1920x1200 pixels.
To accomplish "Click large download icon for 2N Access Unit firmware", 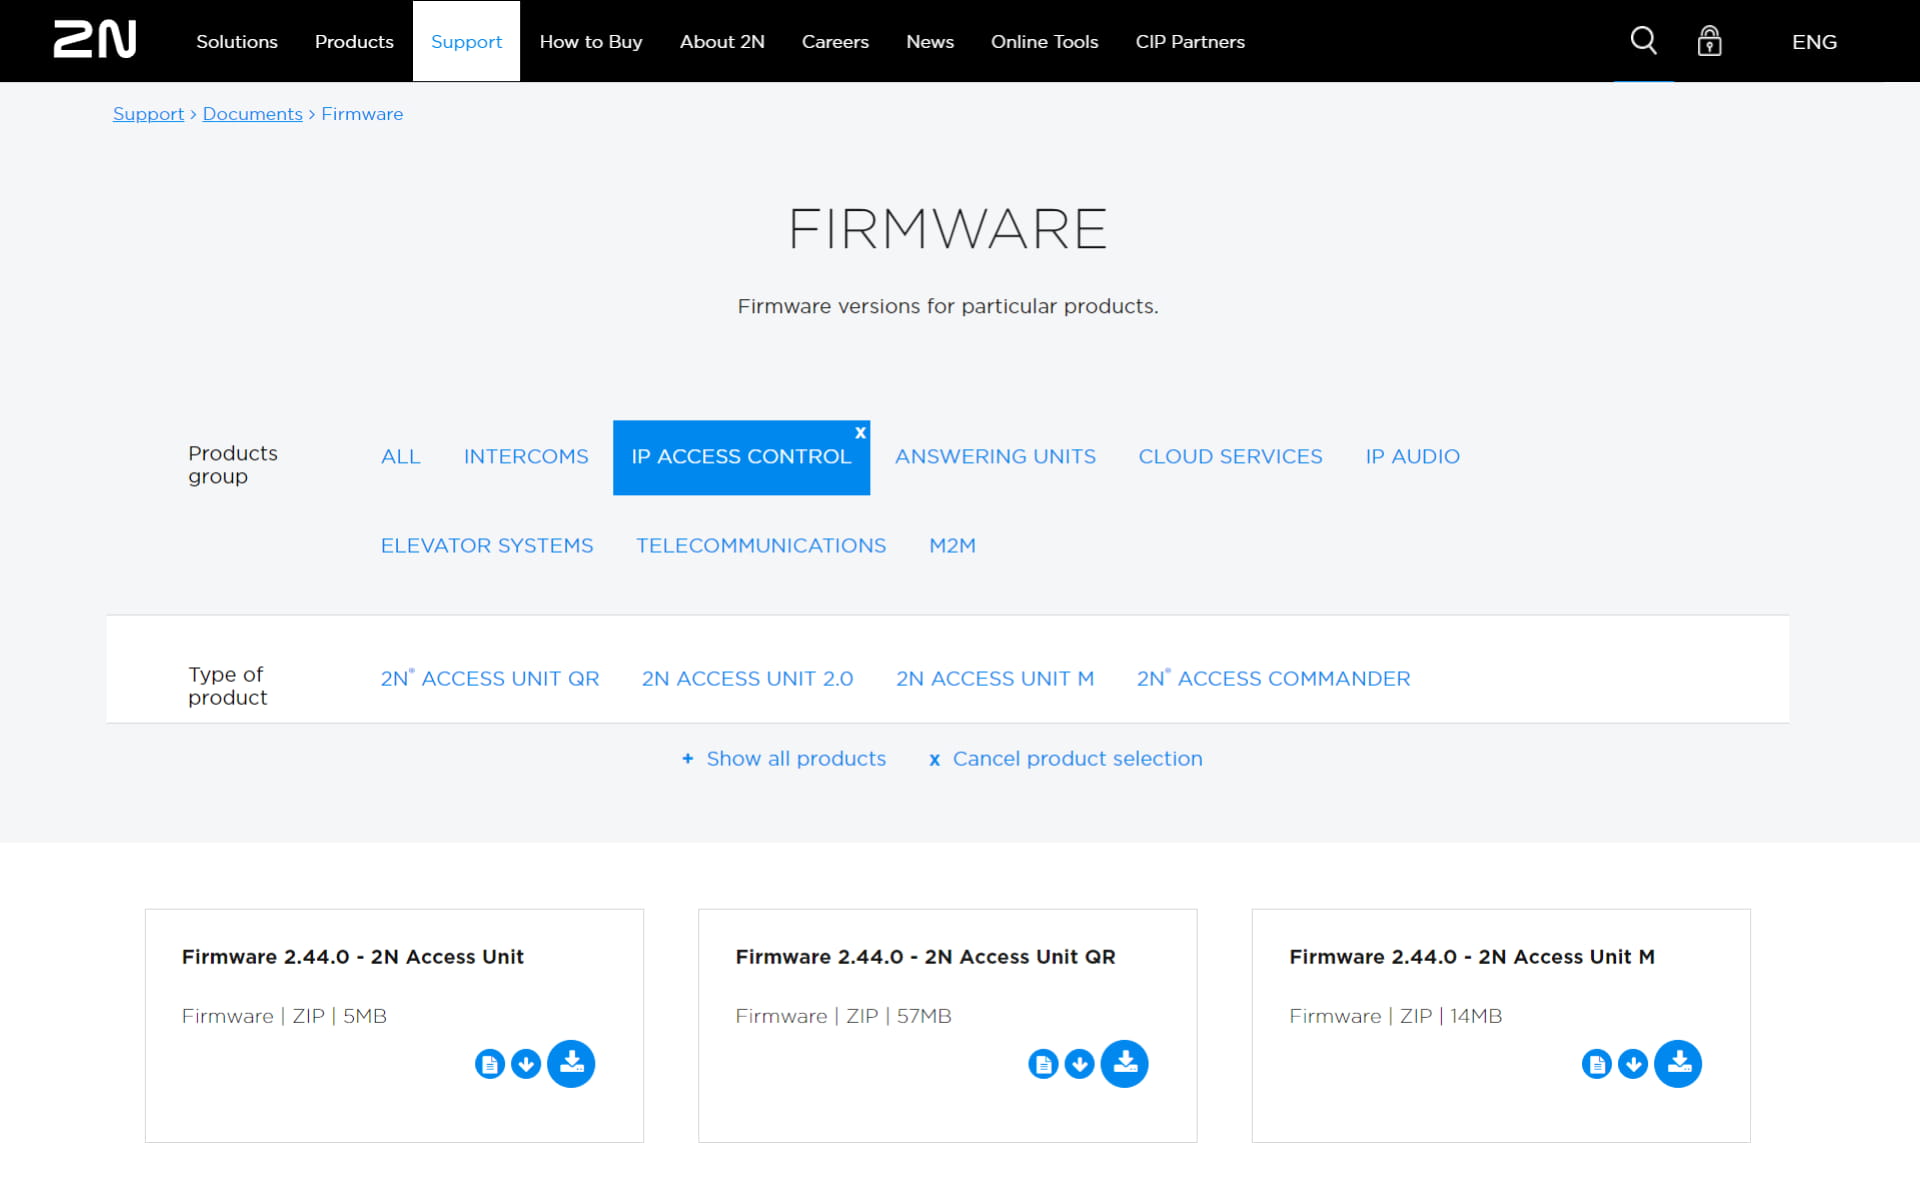I will [571, 1063].
